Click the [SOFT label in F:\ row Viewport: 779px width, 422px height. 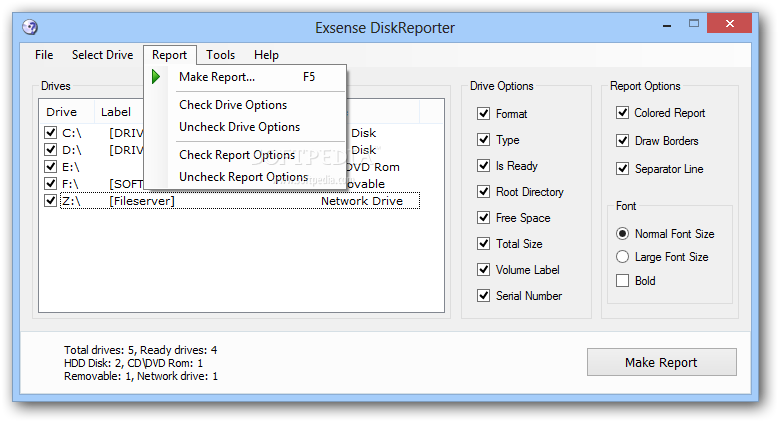[x=126, y=184]
